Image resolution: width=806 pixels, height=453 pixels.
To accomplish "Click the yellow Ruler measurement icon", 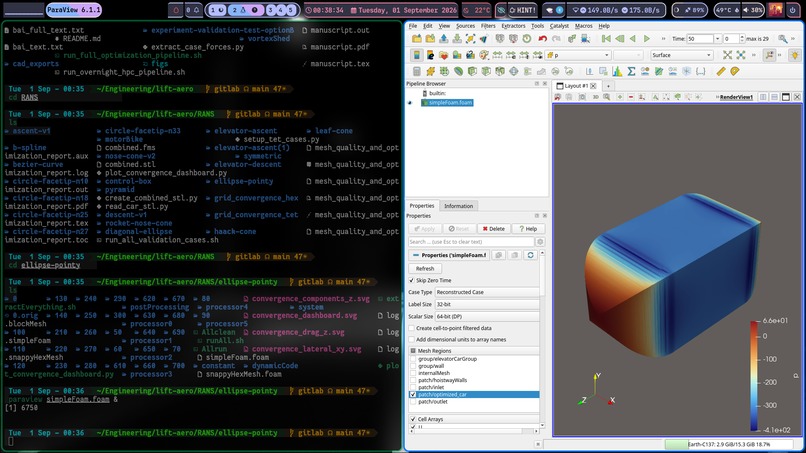I will pyautogui.click(x=721, y=71).
